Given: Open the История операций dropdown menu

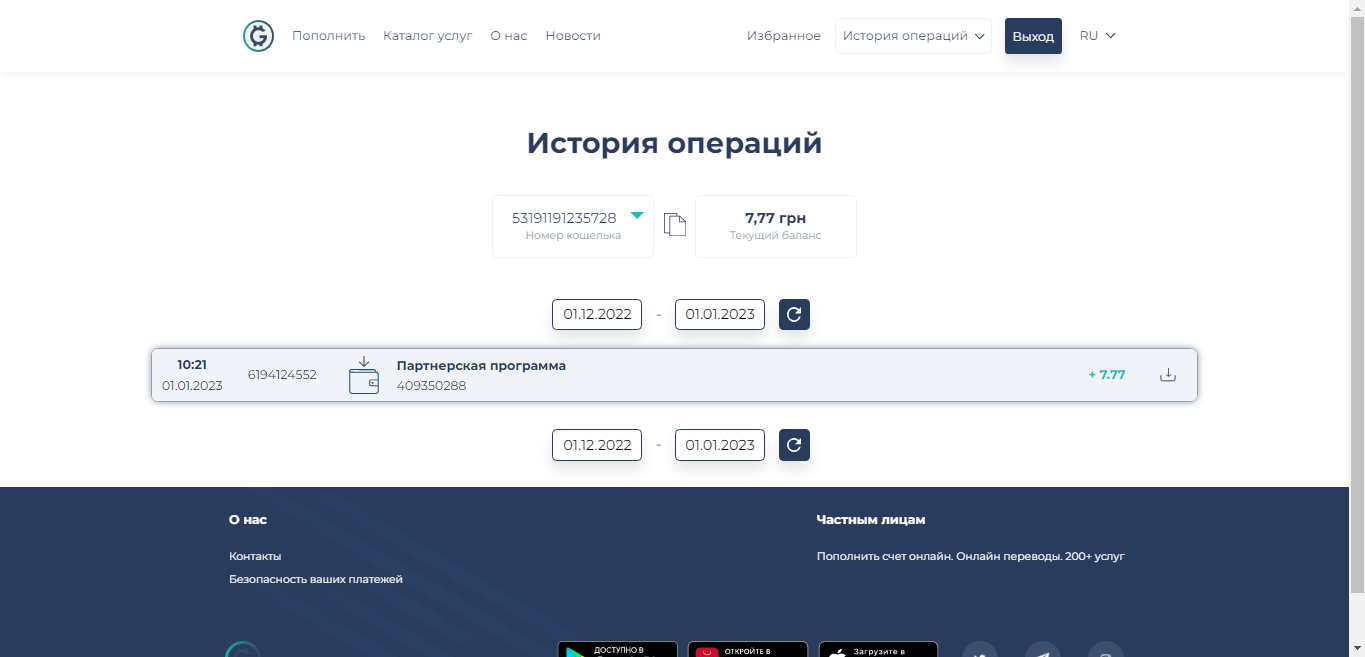Looking at the screenshot, I should (x=913, y=36).
